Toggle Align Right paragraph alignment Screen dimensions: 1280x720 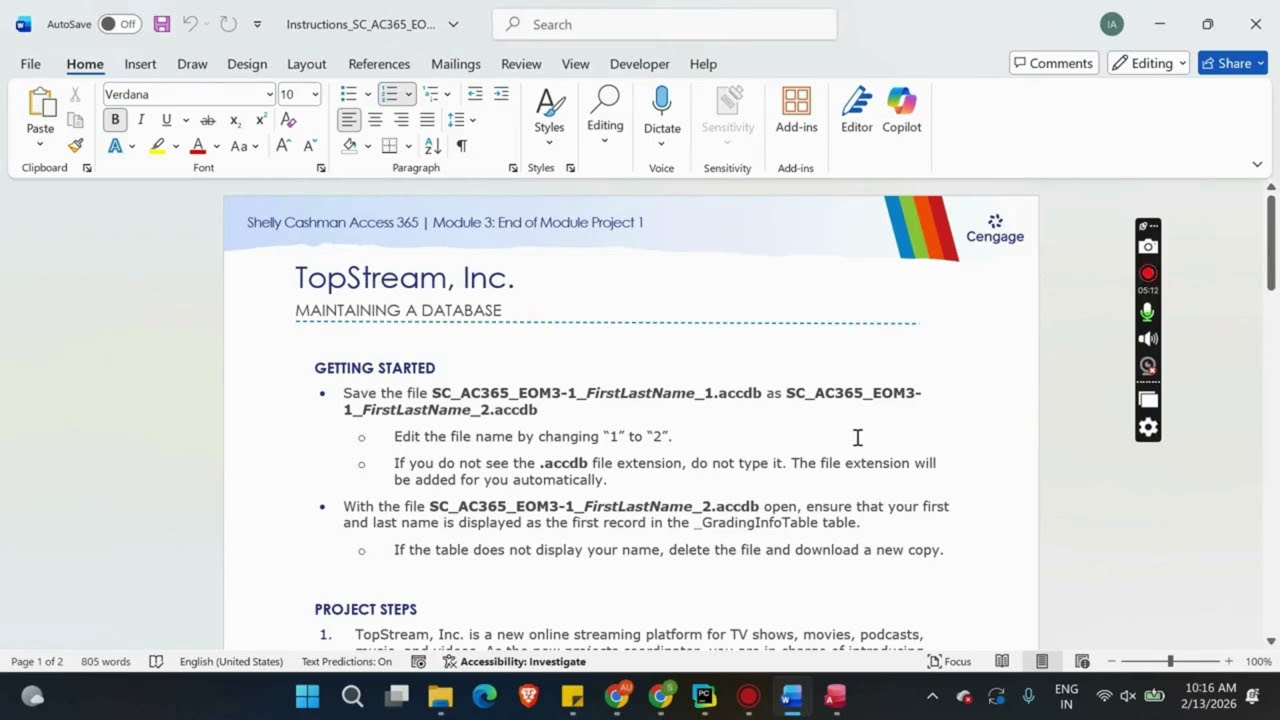pyautogui.click(x=401, y=120)
